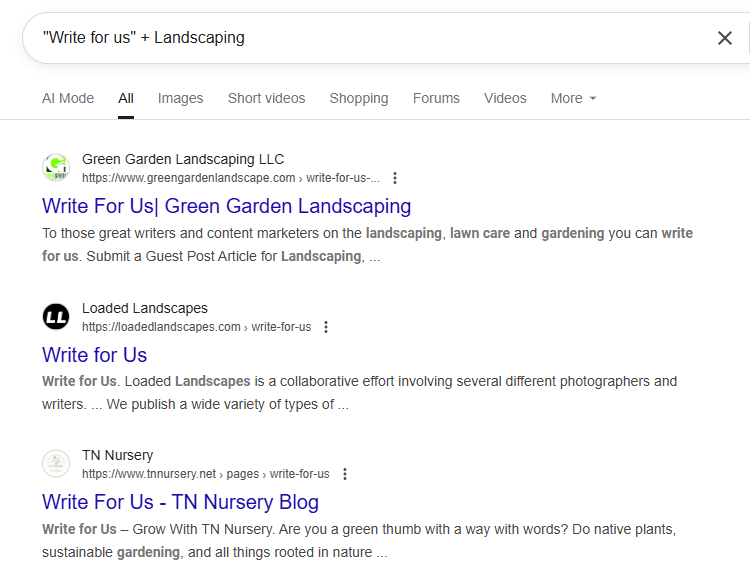Expand the More search filters dropdown

[573, 98]
